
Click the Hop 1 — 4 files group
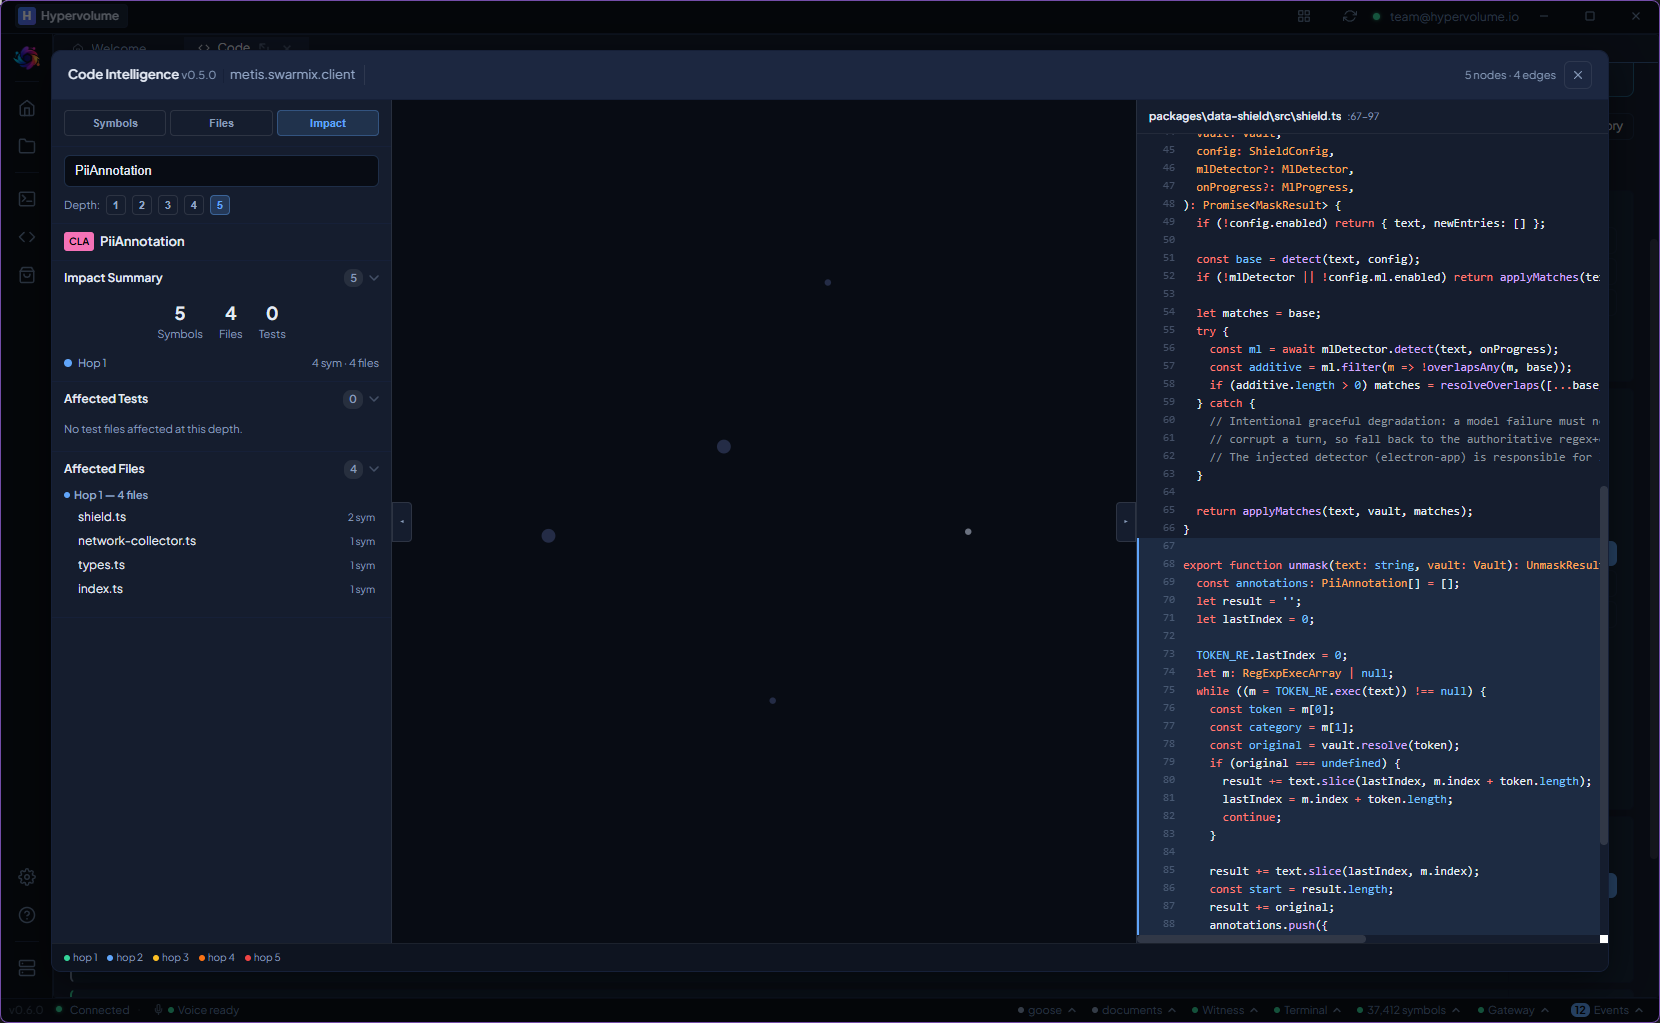click(x=106, y=495)
